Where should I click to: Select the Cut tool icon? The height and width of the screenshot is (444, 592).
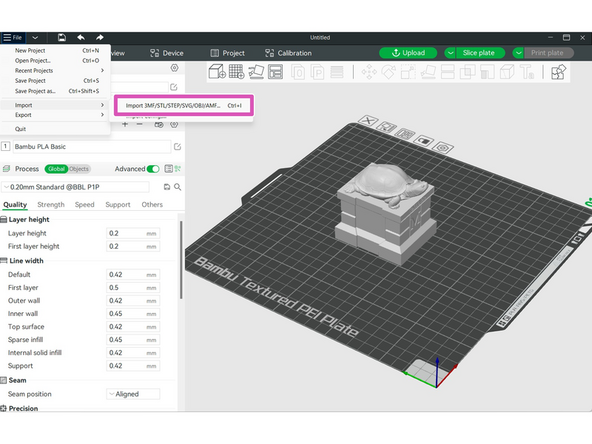tap(448, 72)
